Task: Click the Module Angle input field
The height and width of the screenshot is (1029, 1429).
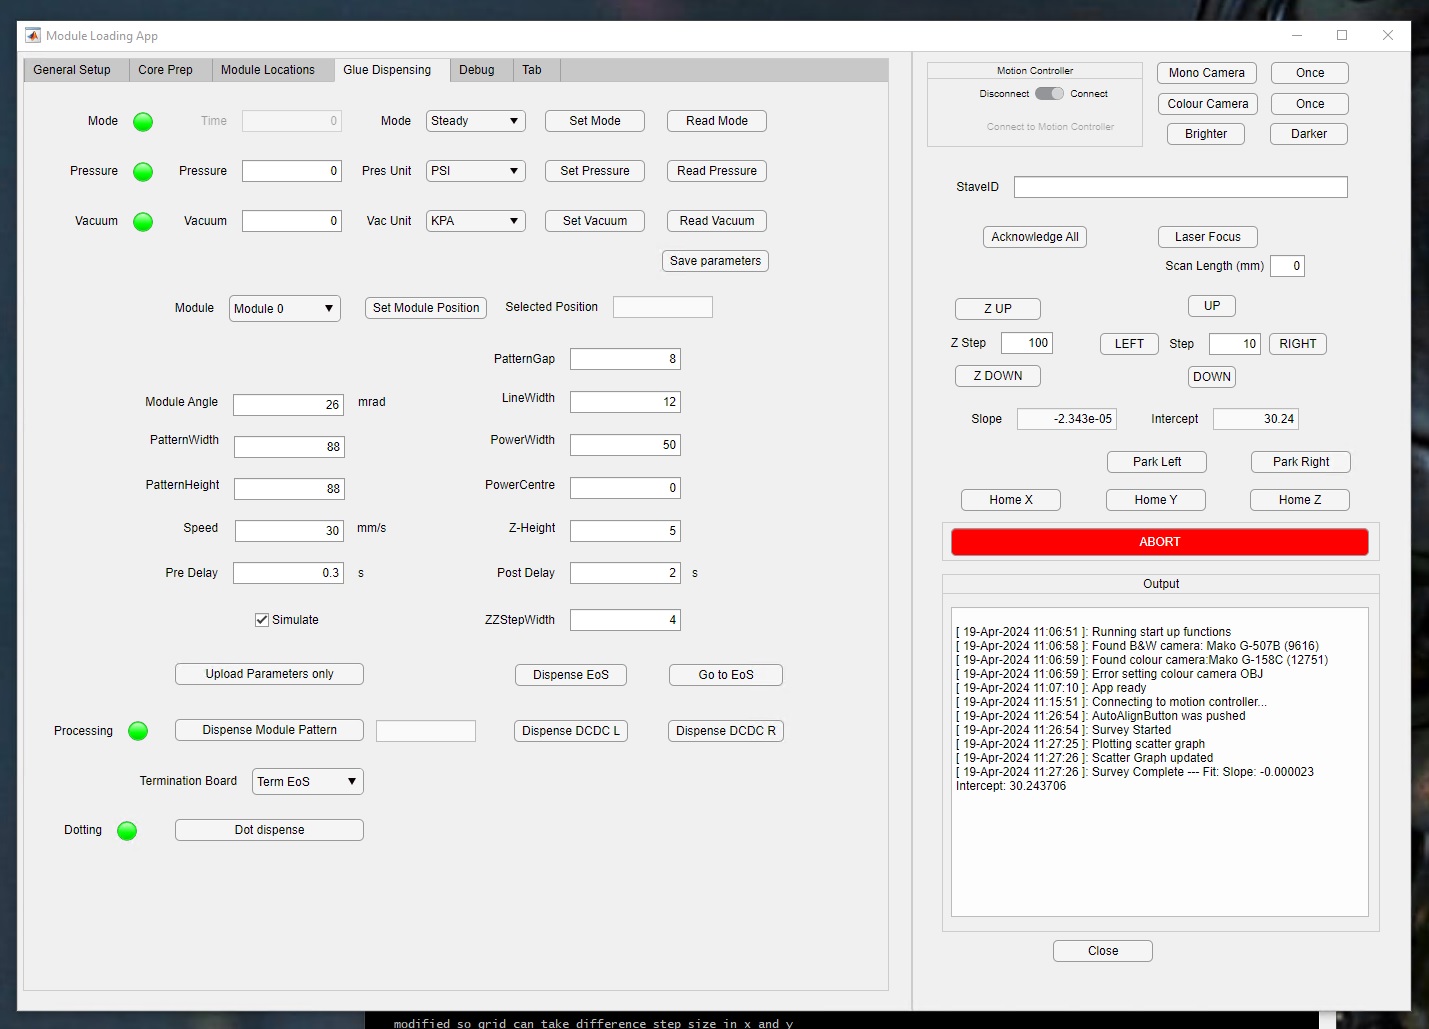Action: [289, 405]
